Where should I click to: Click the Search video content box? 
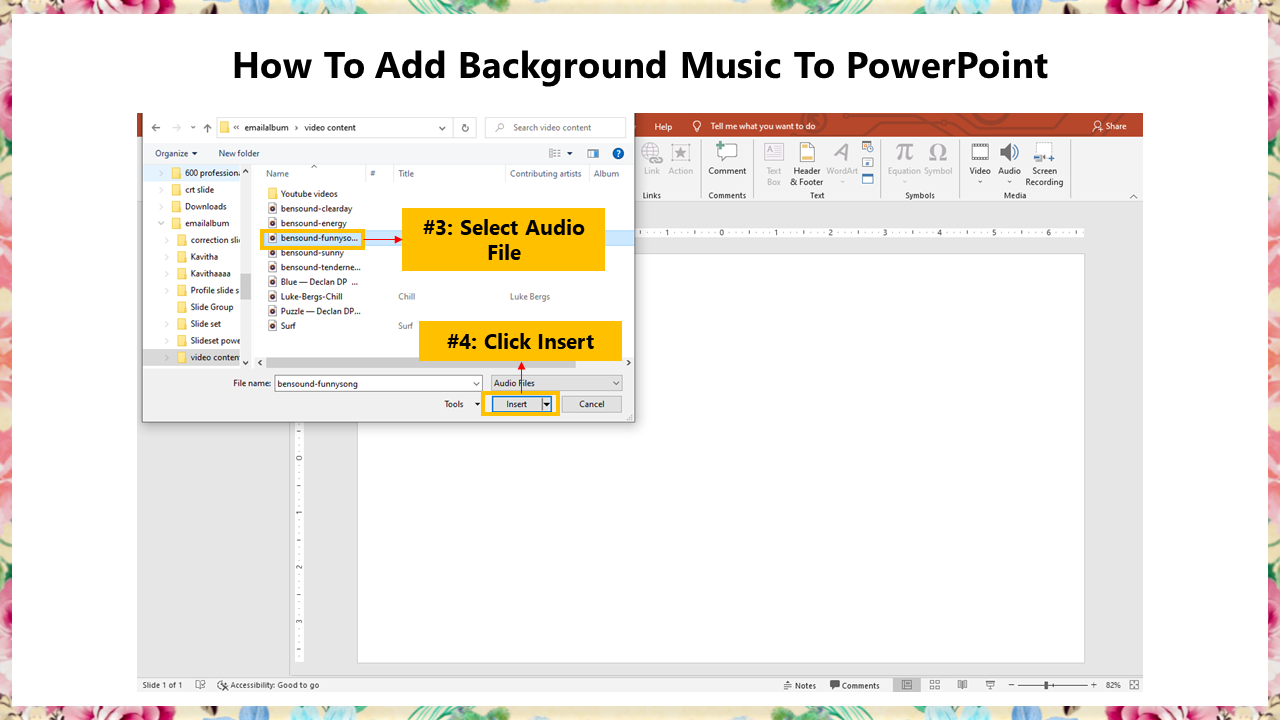(x=555, y=128)
